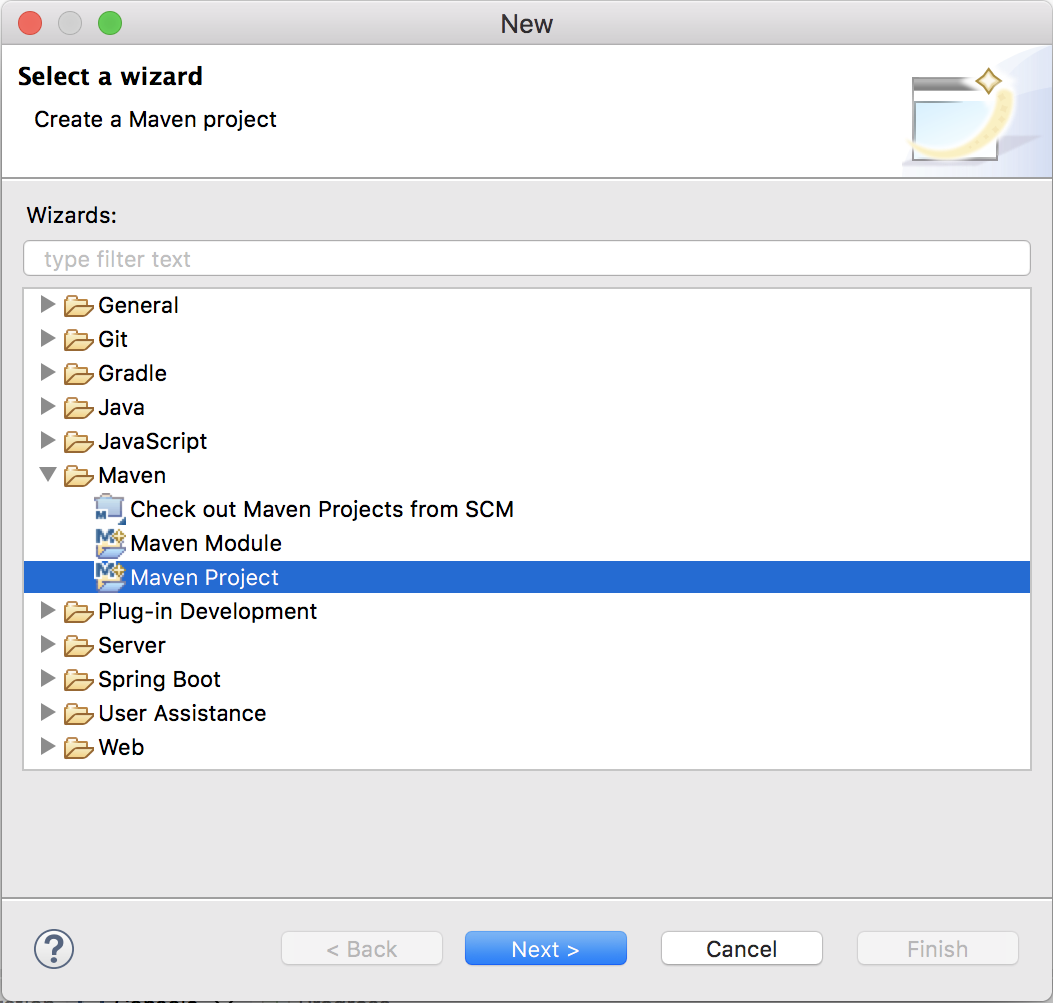Click the Spring Boot folder icon
The image size is (1053, 1003).
click(79, 680)
